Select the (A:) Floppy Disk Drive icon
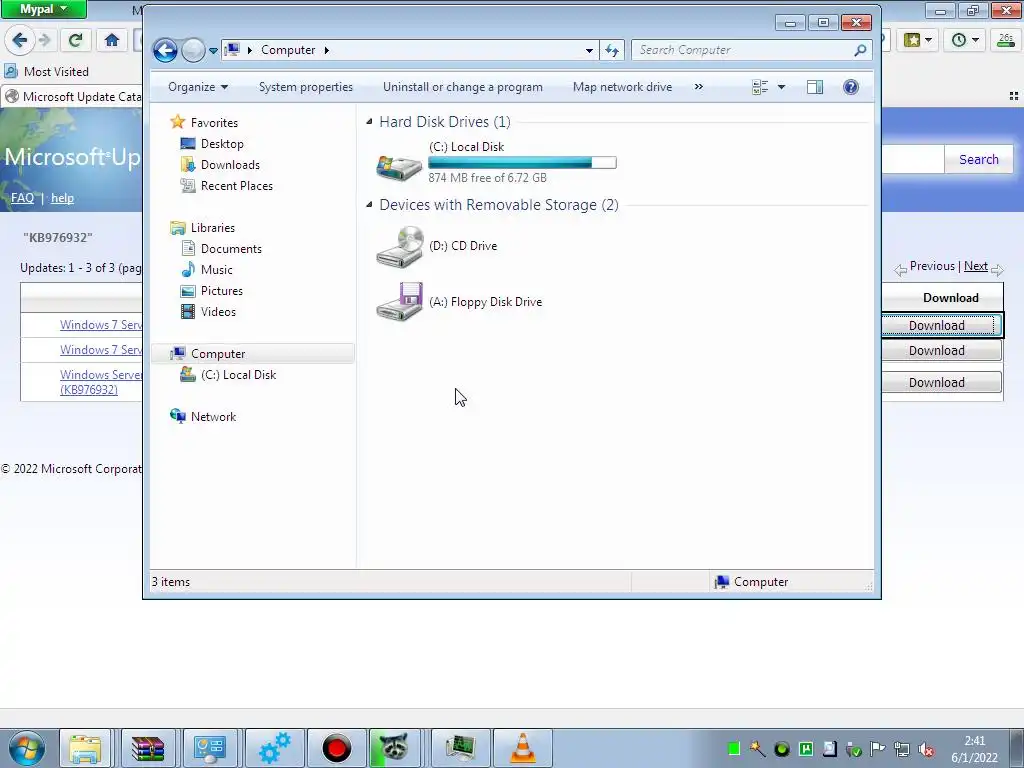The image size is (1024, 768). click(x=399, y=302)
